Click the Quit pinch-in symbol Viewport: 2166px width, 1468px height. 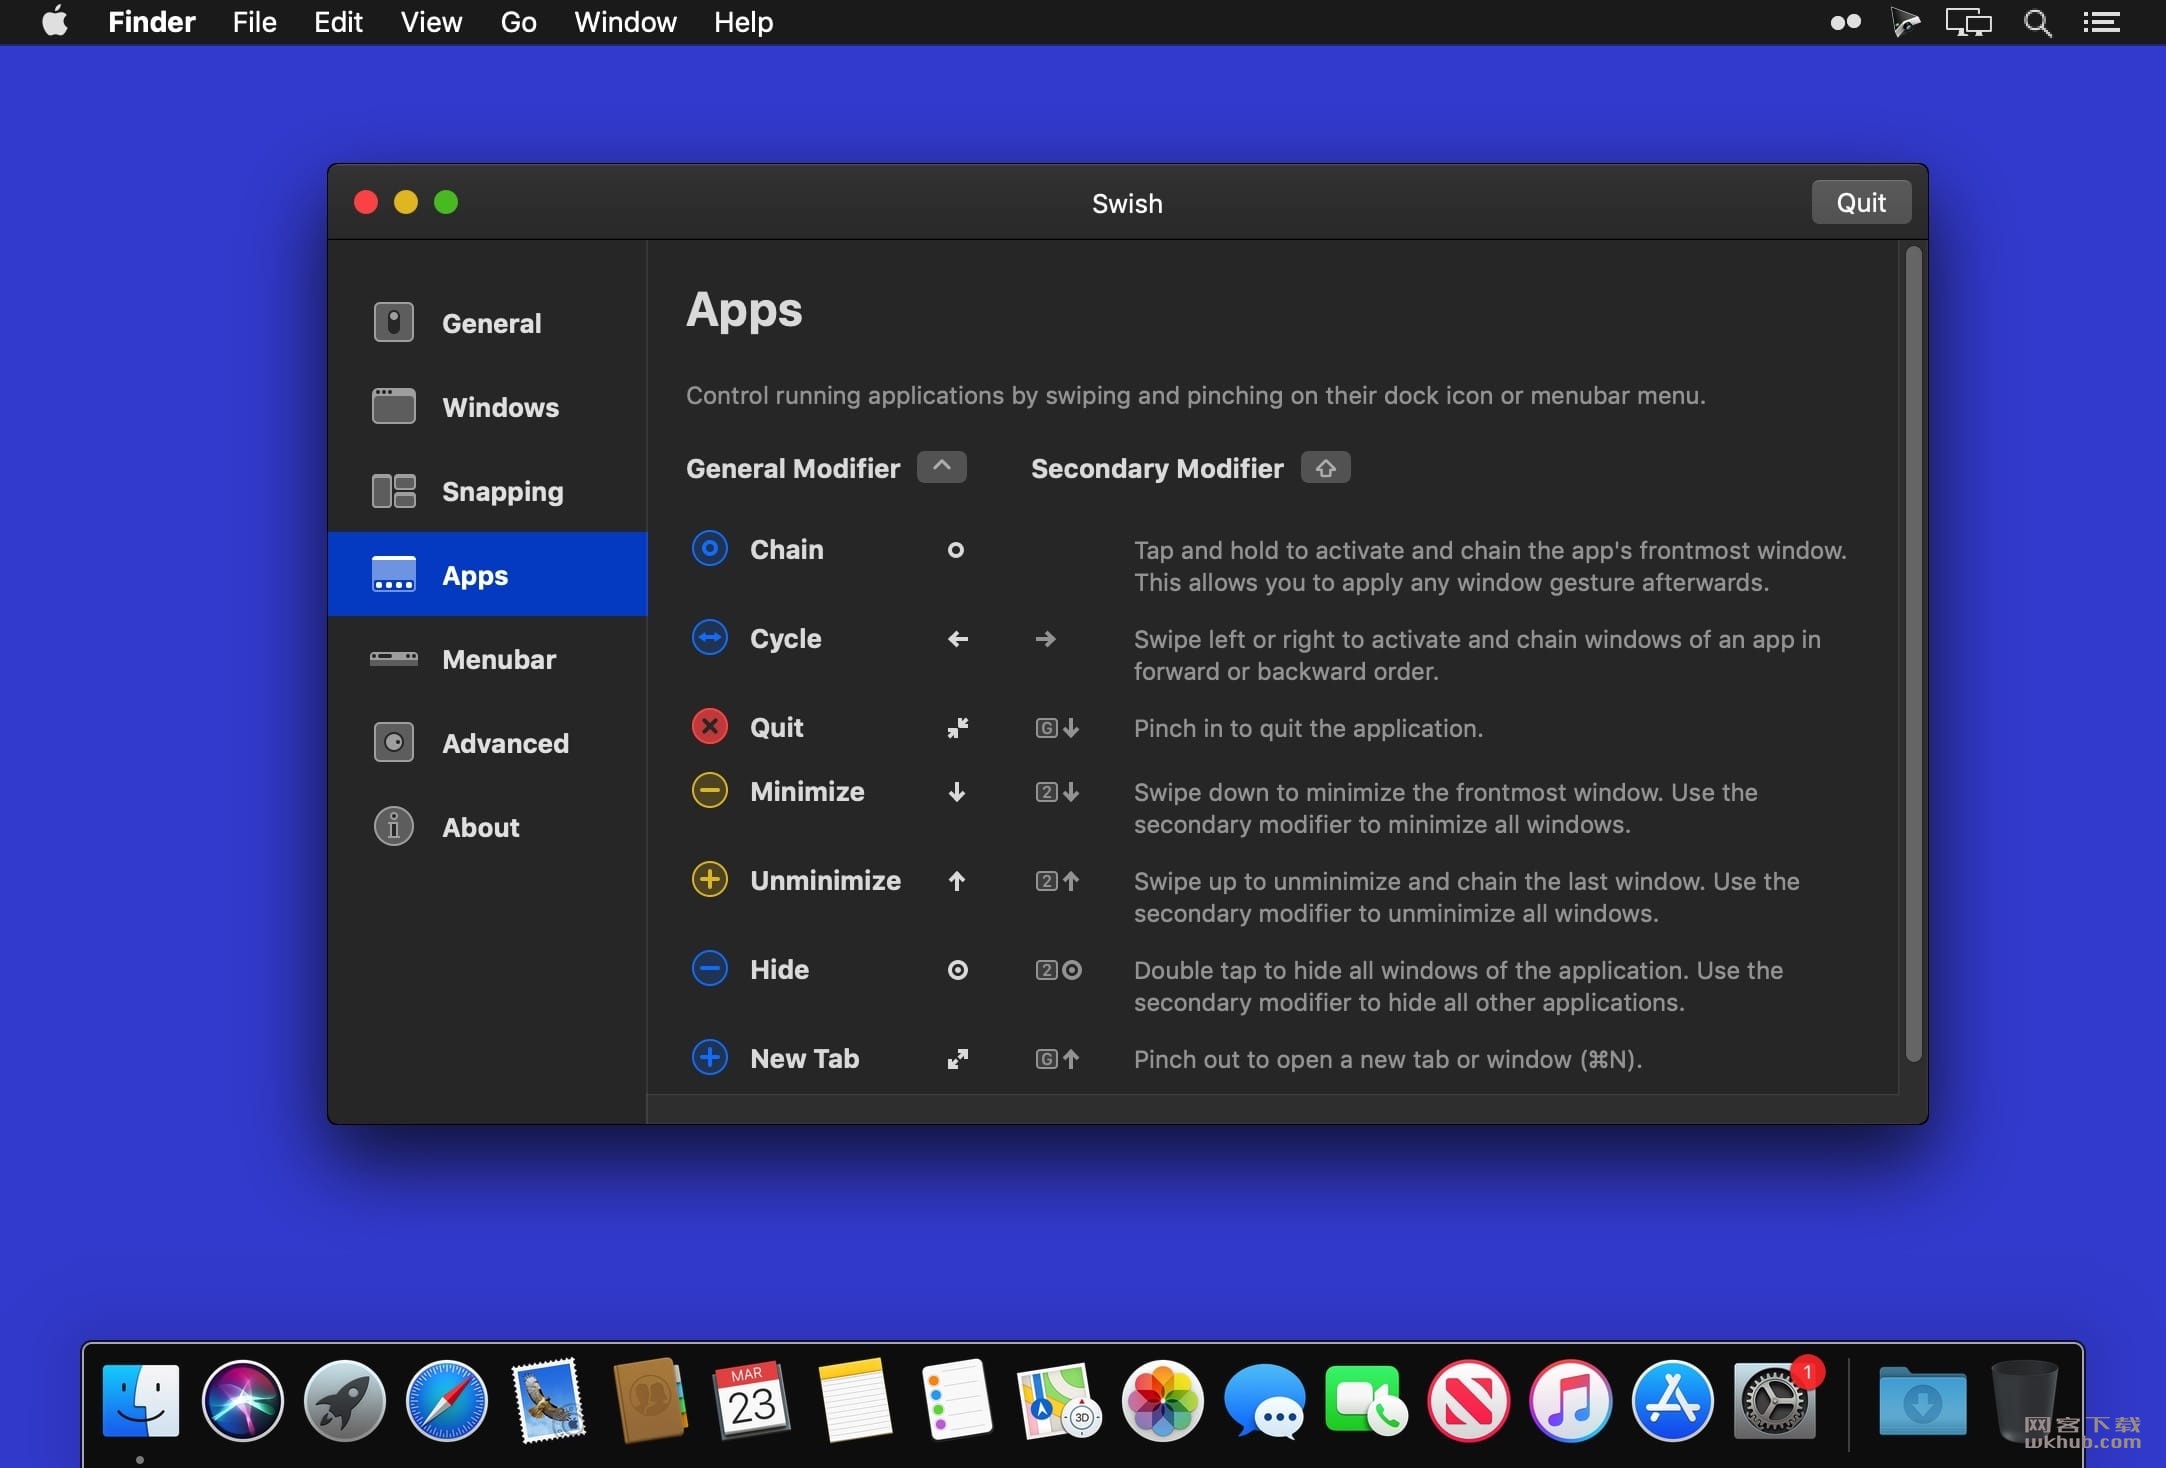(958, 728)
